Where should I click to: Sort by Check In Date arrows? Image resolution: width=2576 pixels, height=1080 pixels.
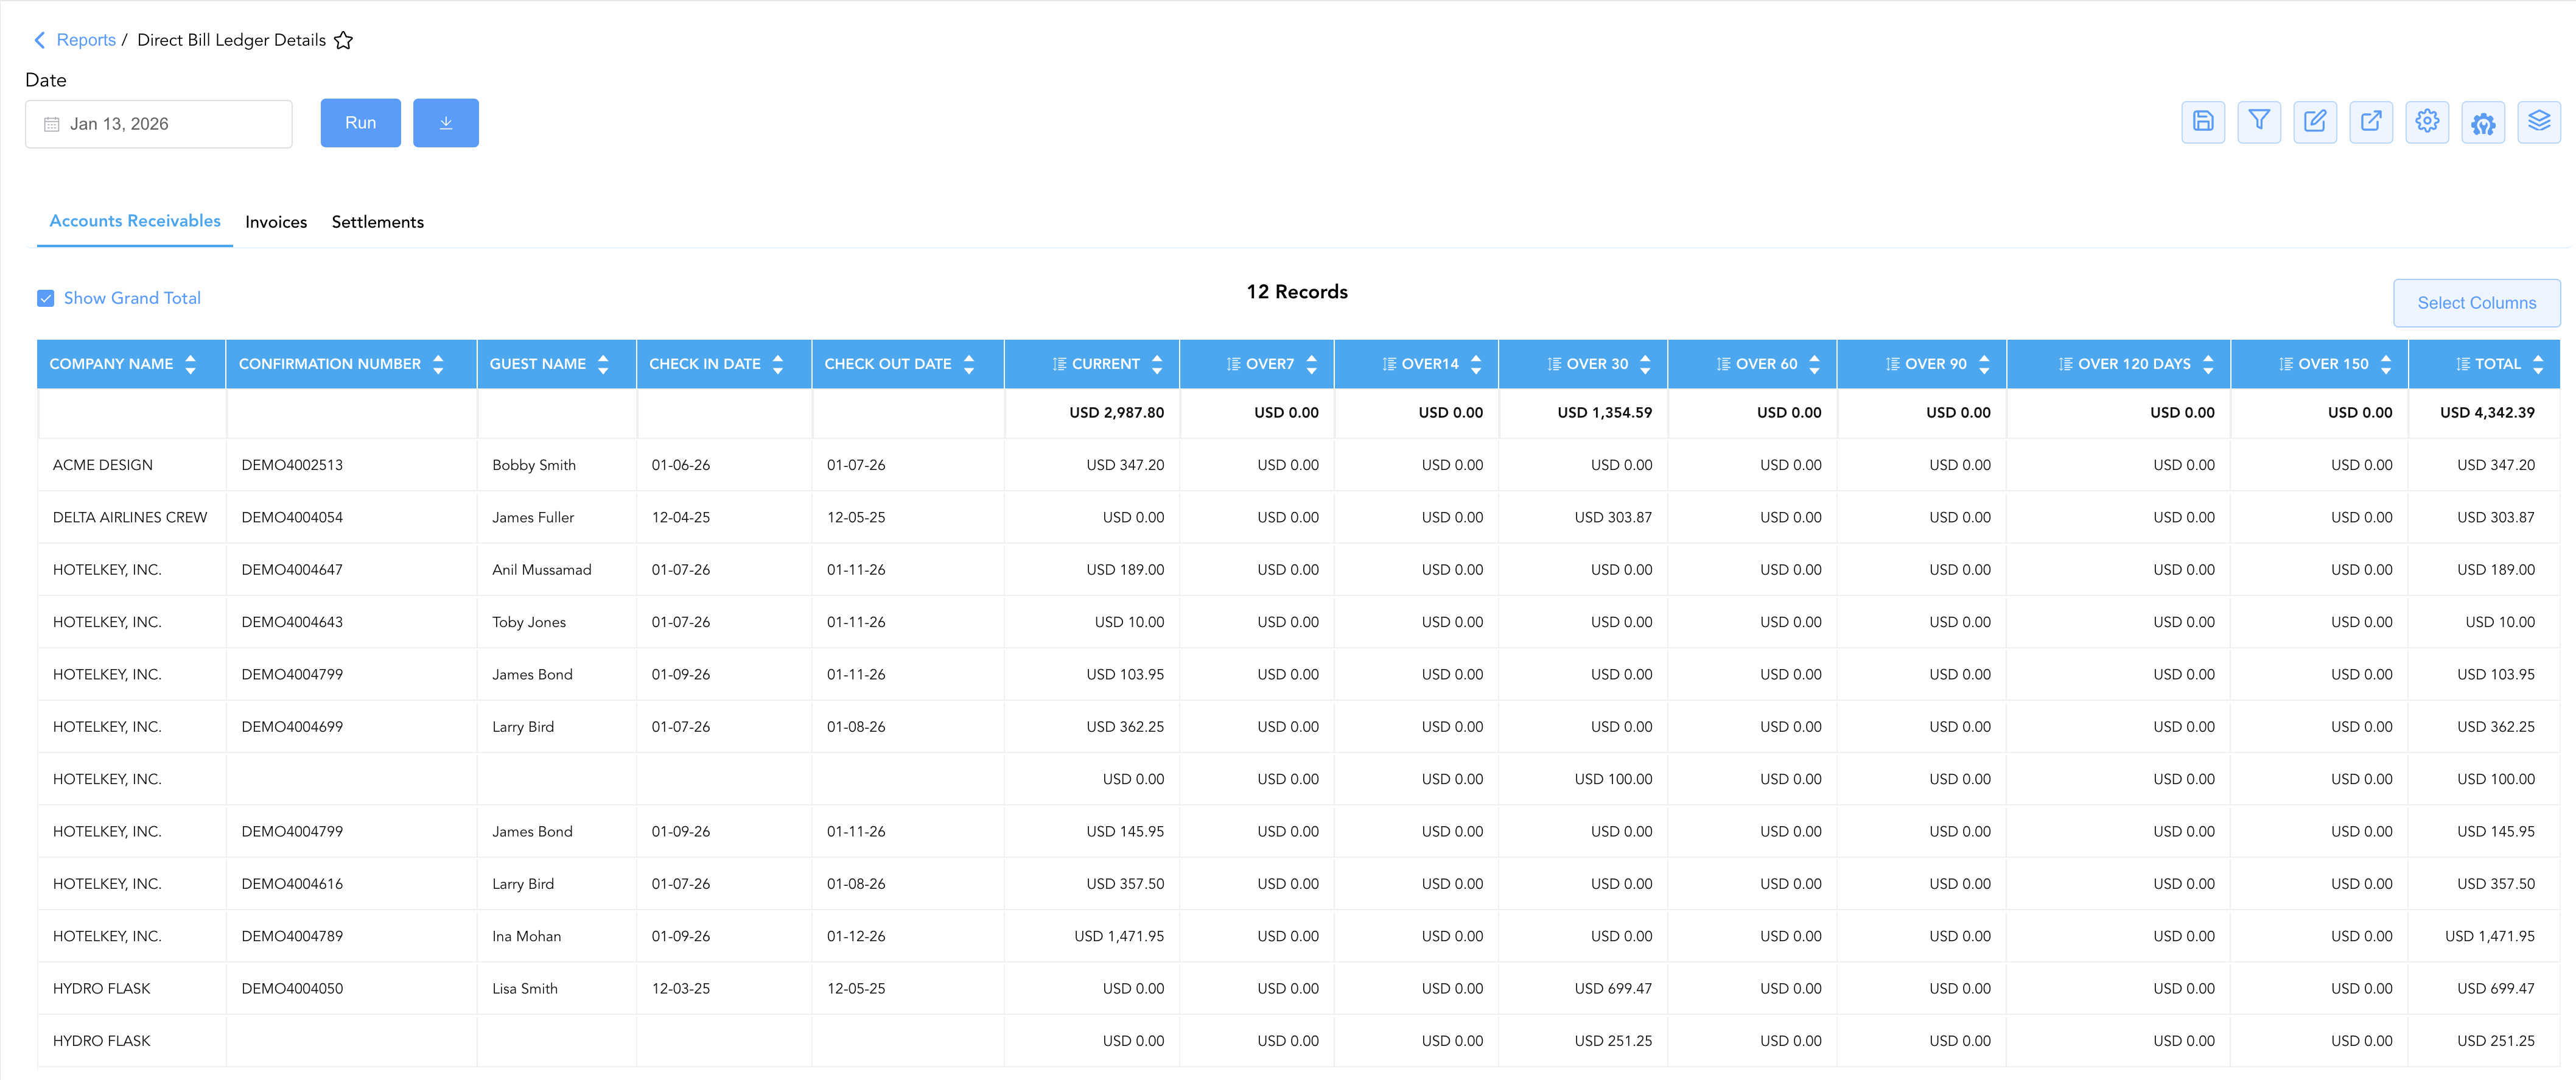(x=778, y=364)
